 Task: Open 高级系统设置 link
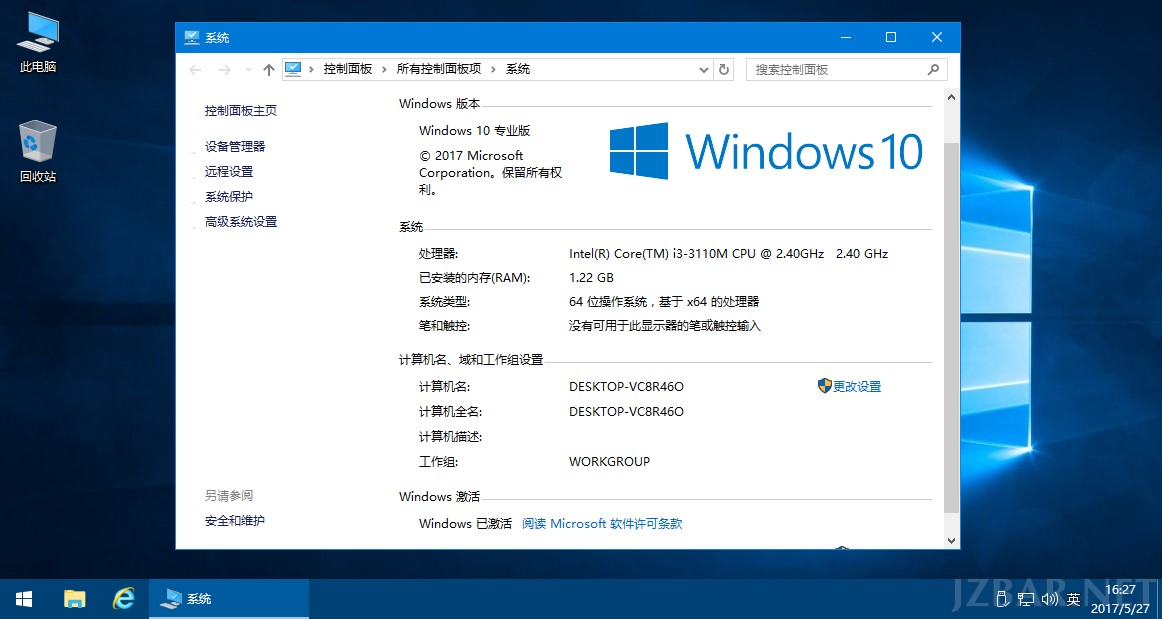pos(241,222)
